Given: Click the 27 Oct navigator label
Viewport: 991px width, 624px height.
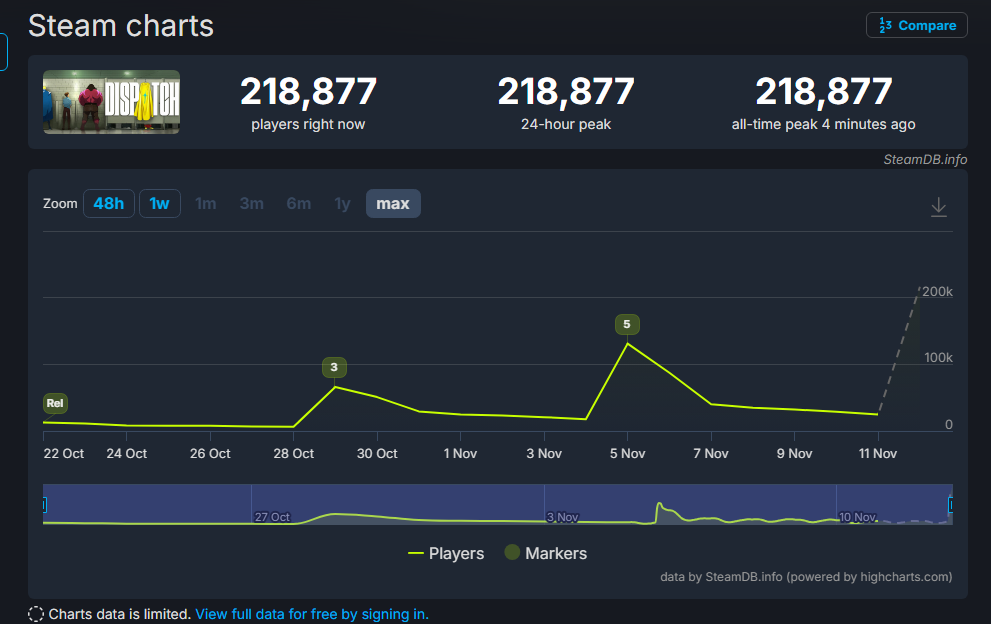Looking at the screenshot, I should [272, 517].
